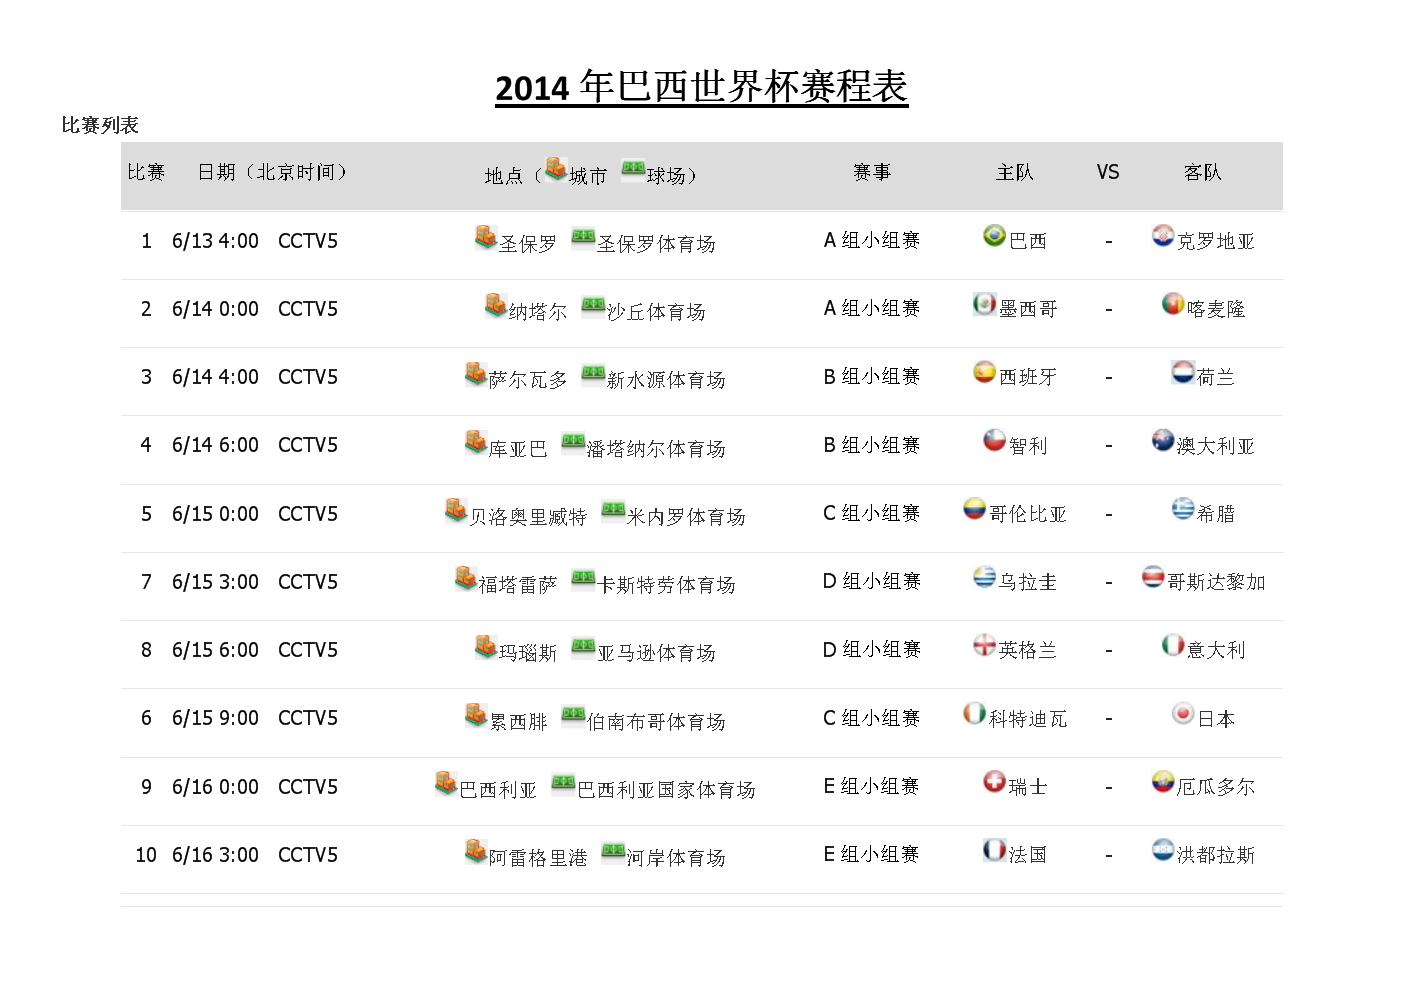The height and width of the screenshot is (993, 1404).
Task: Click the Ivory Coast flag icon beside 科特迪瓦
Action: 974,713
